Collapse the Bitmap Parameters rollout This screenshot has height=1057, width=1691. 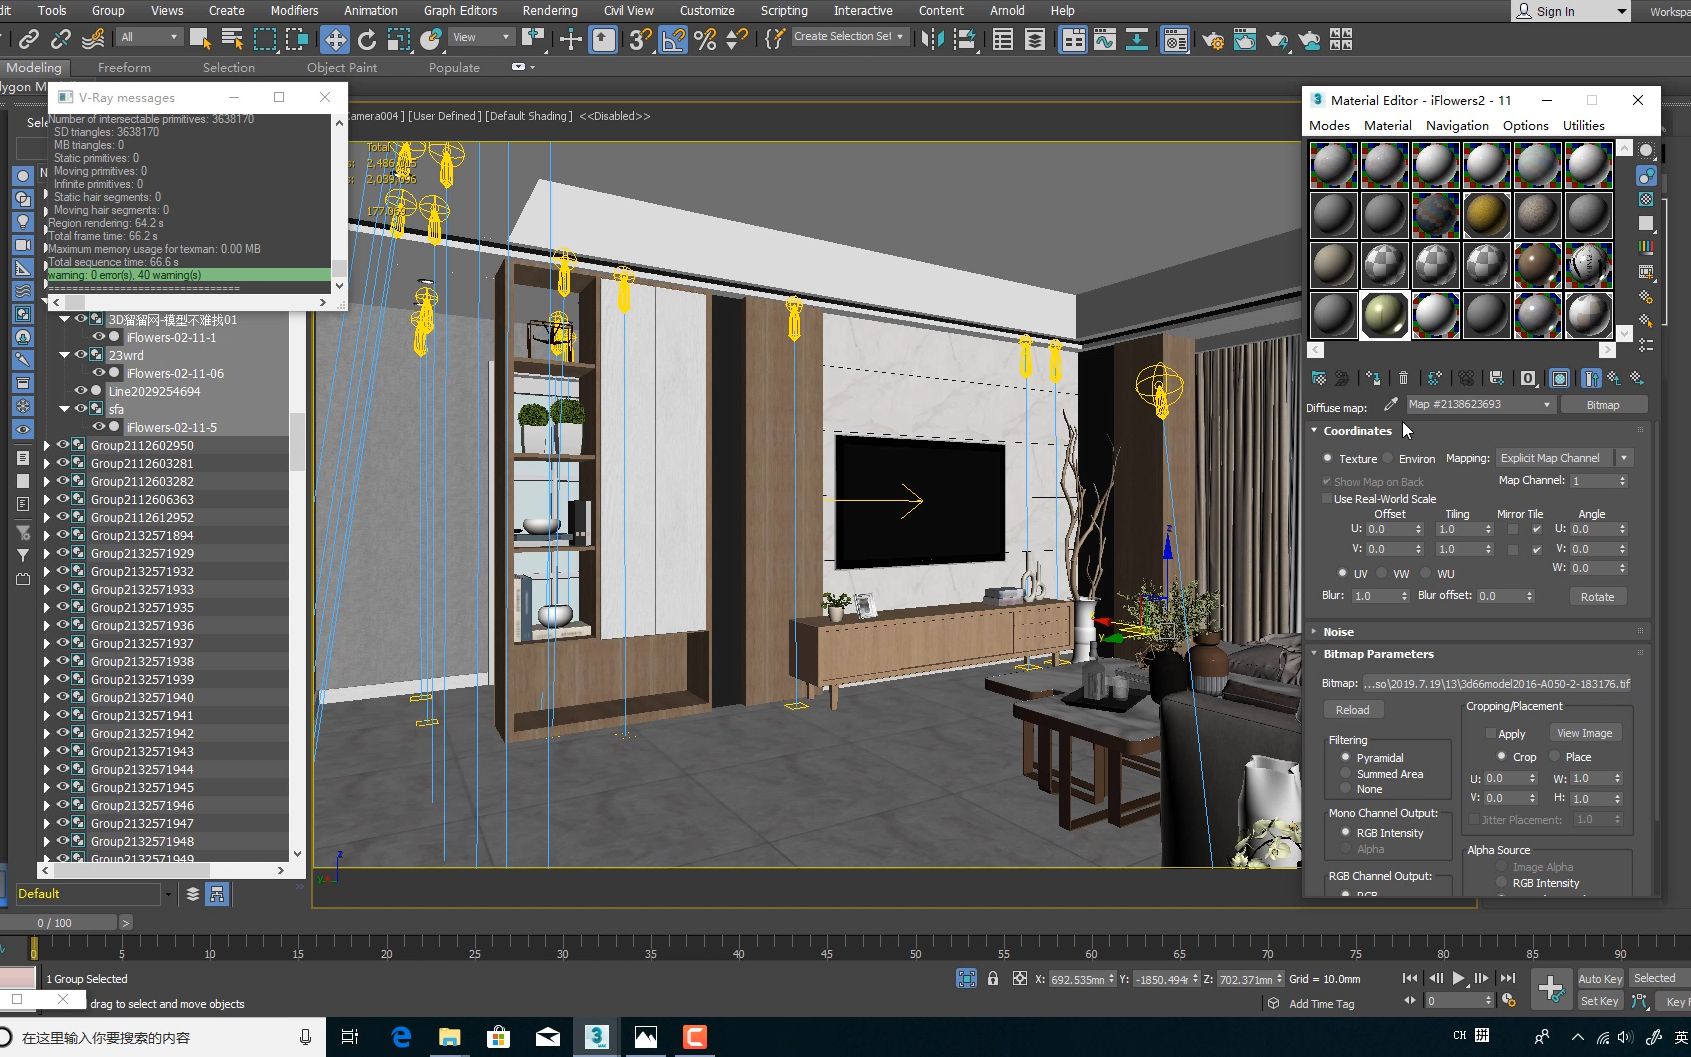pyautogui.click(x=1314, y=653)
